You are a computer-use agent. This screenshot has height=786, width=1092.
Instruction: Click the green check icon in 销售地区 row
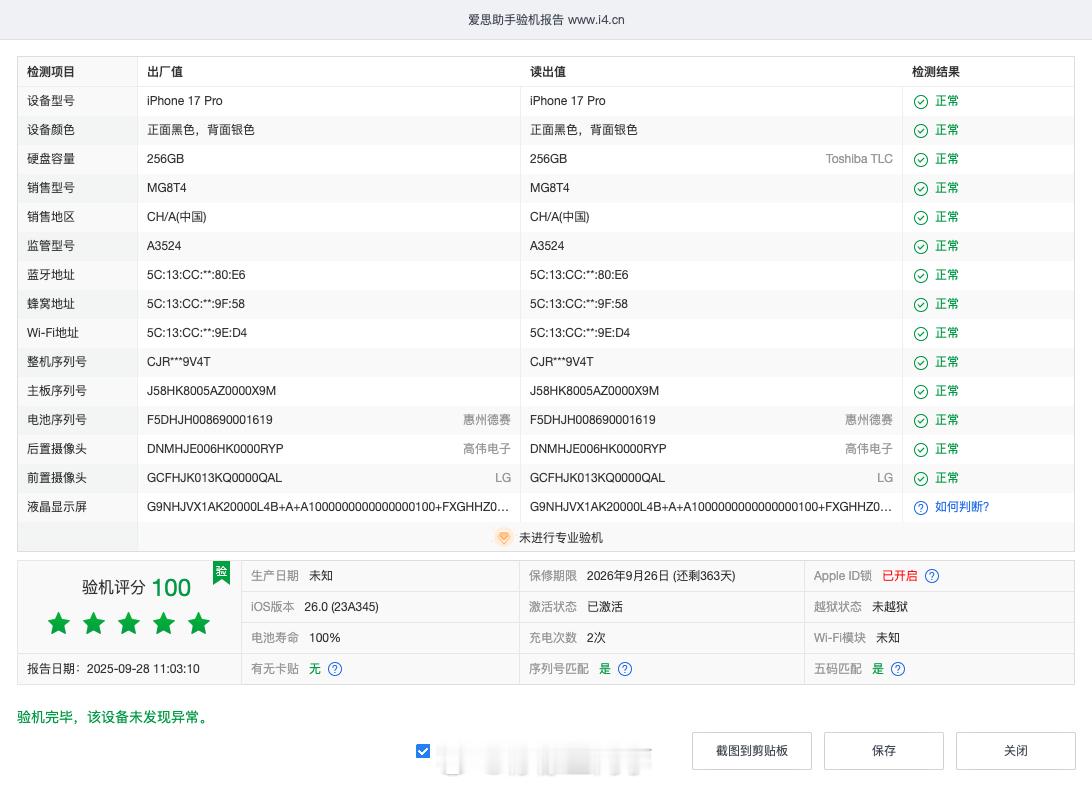(x=921, y=218)
